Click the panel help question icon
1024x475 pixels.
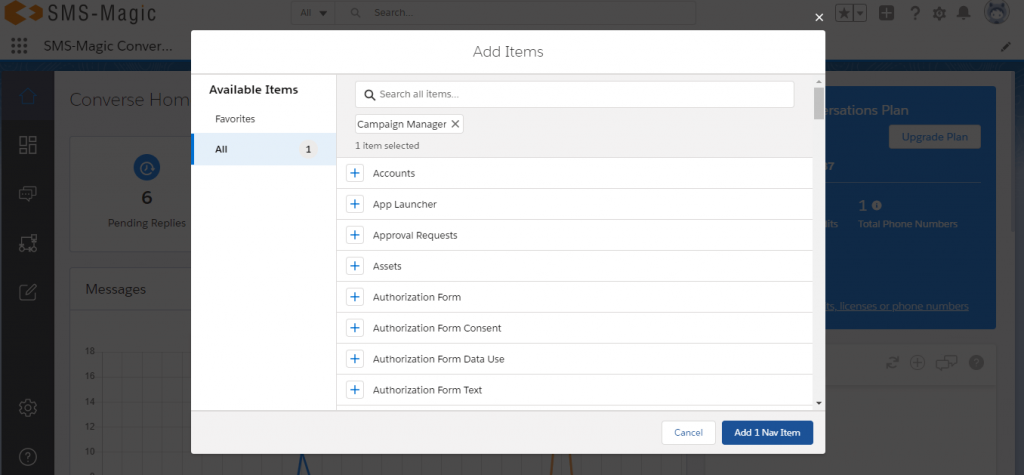pyautogui.click(x=976, y=363)
